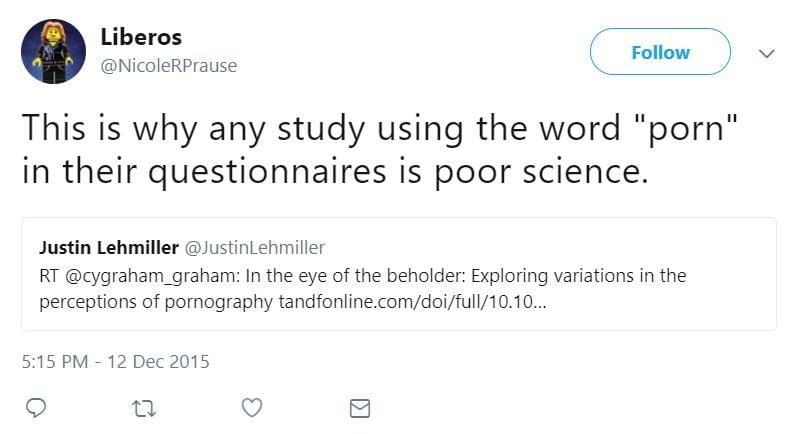This screenshot has height=434, width=791.
Task: Click the 5:15 PM - 12 Dec 2015 timestamp
Action: click(x=115, y=361)
